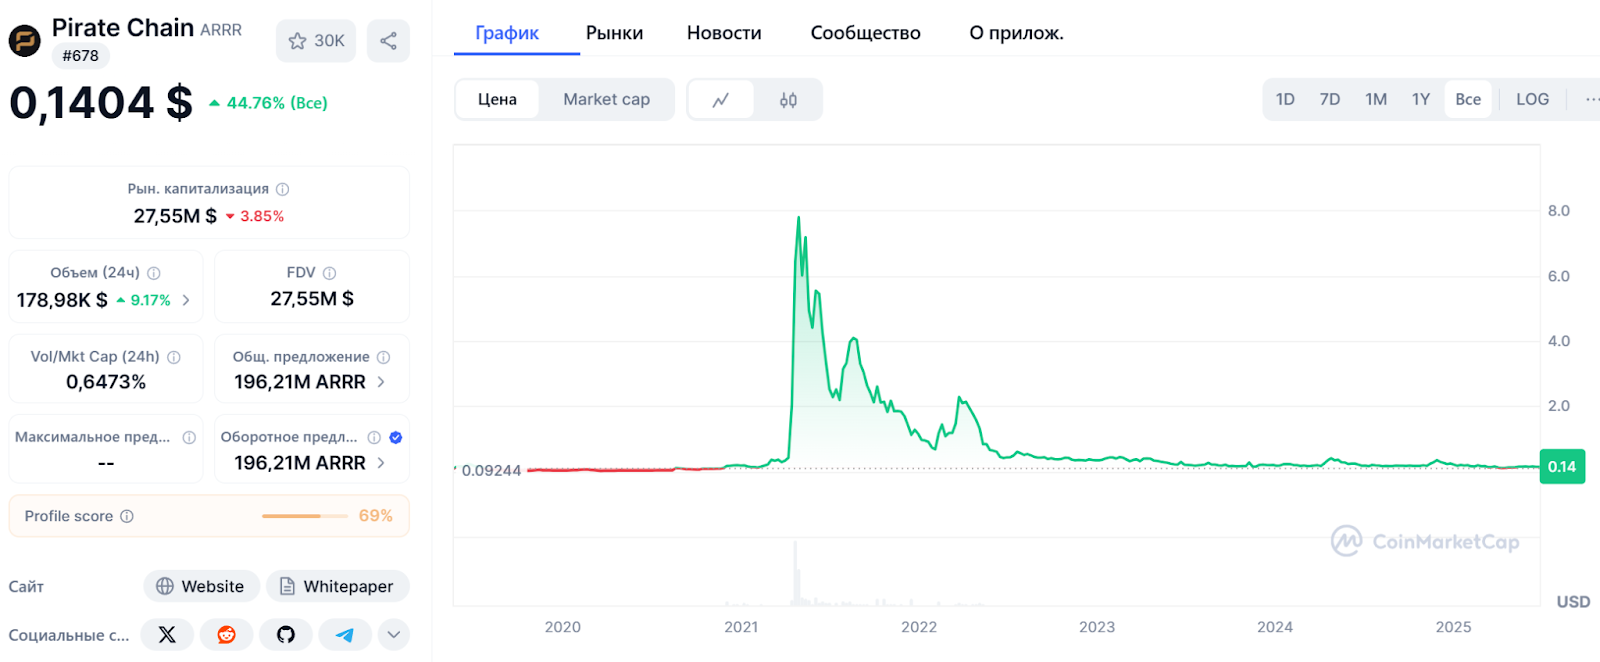Open the Новости tab
The width and height of the screenshot is (1600, 662).
724,33
